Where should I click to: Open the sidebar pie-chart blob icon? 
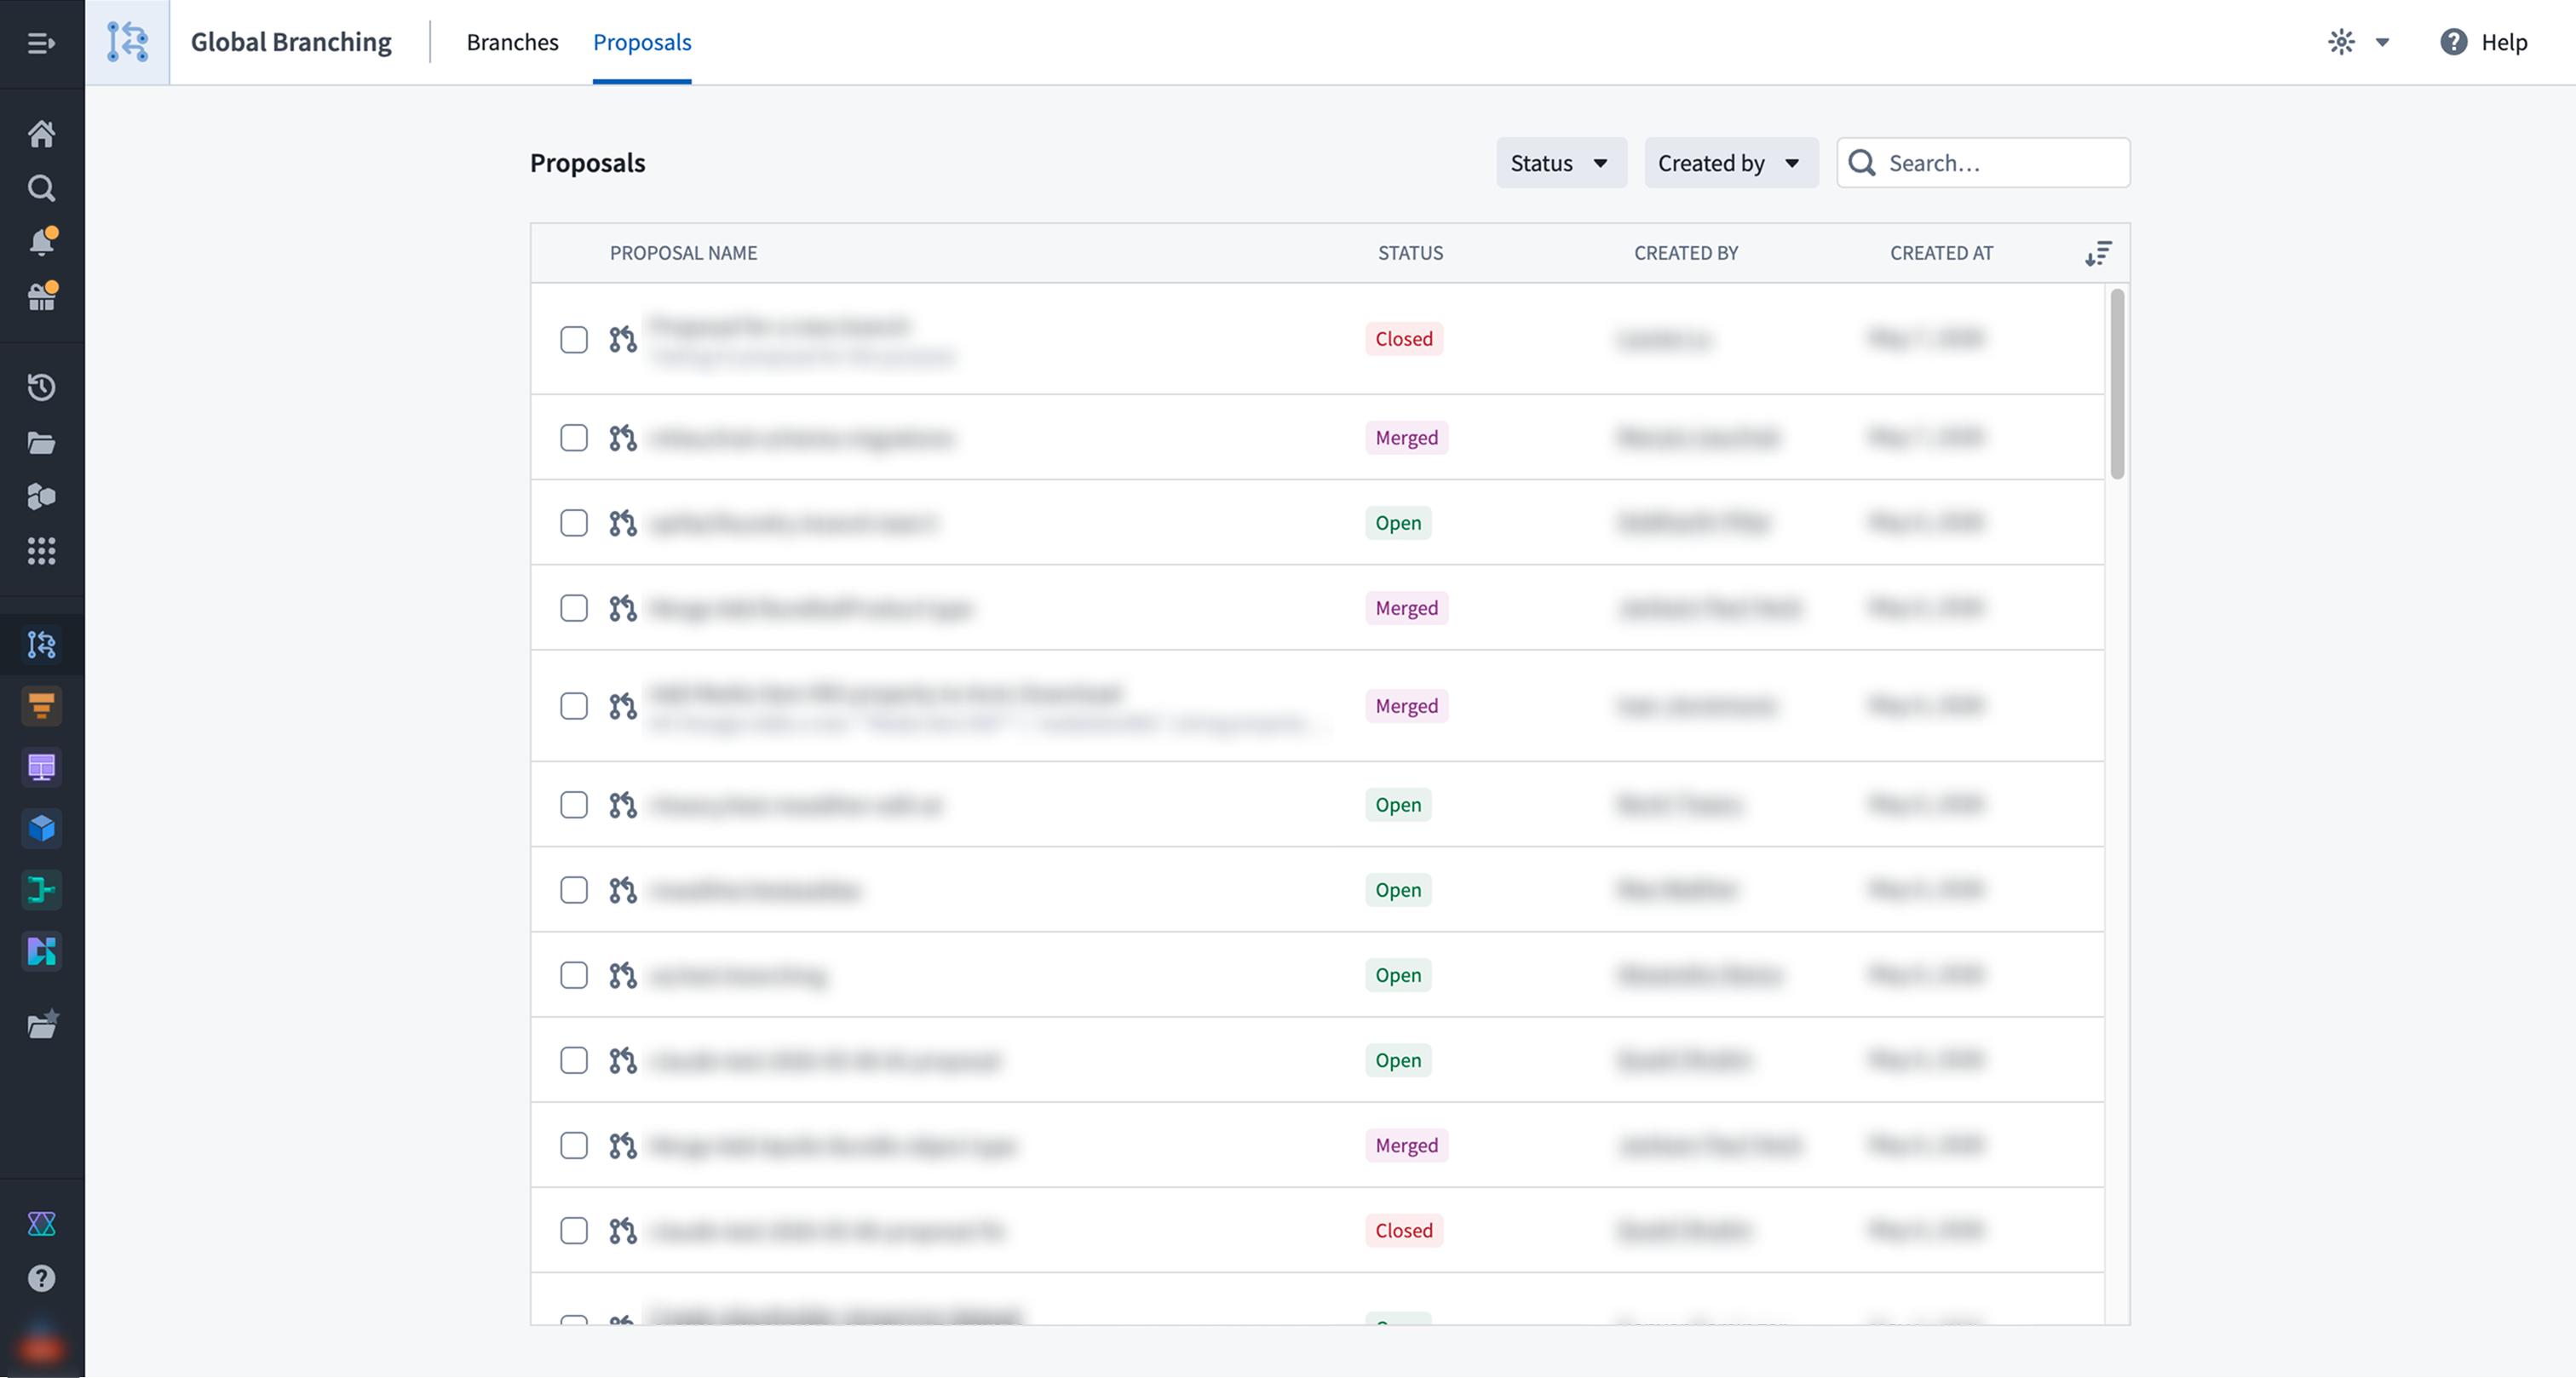[41, 497]
